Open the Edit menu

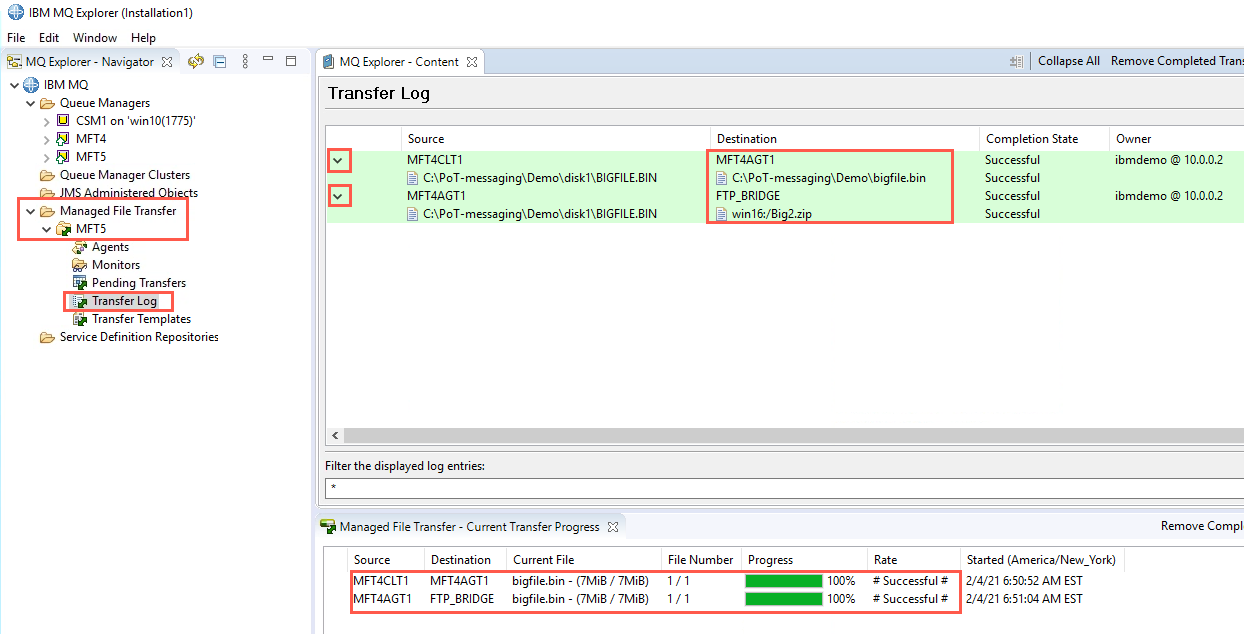[49, 37]
